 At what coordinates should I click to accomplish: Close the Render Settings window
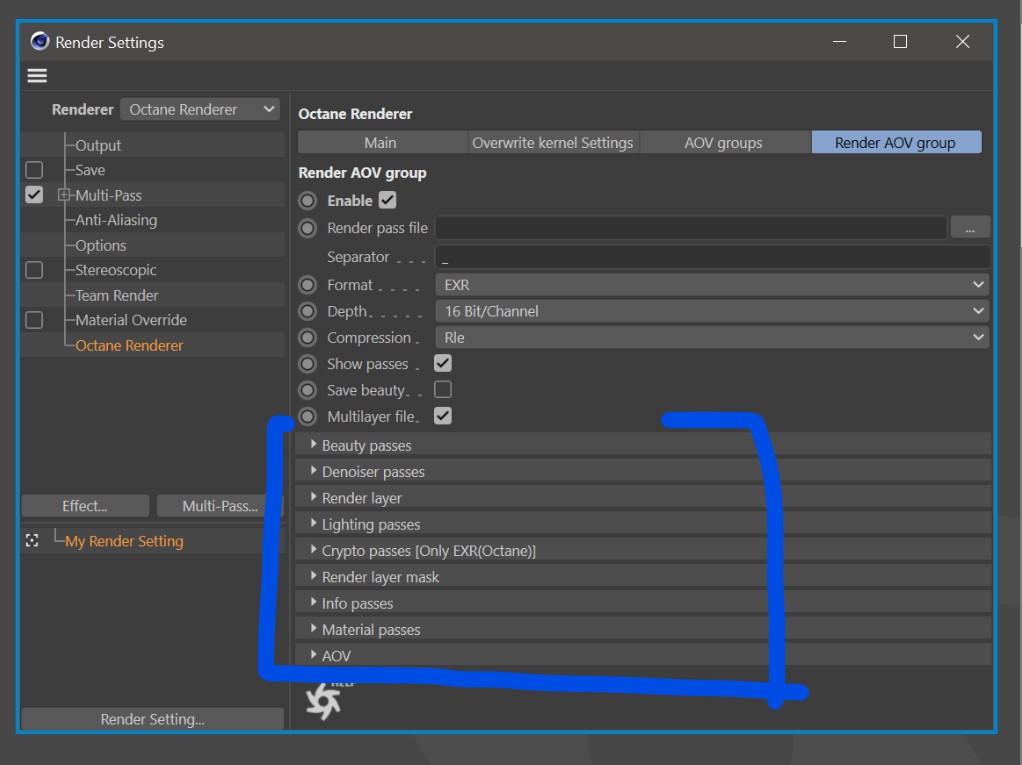(962, 42)
